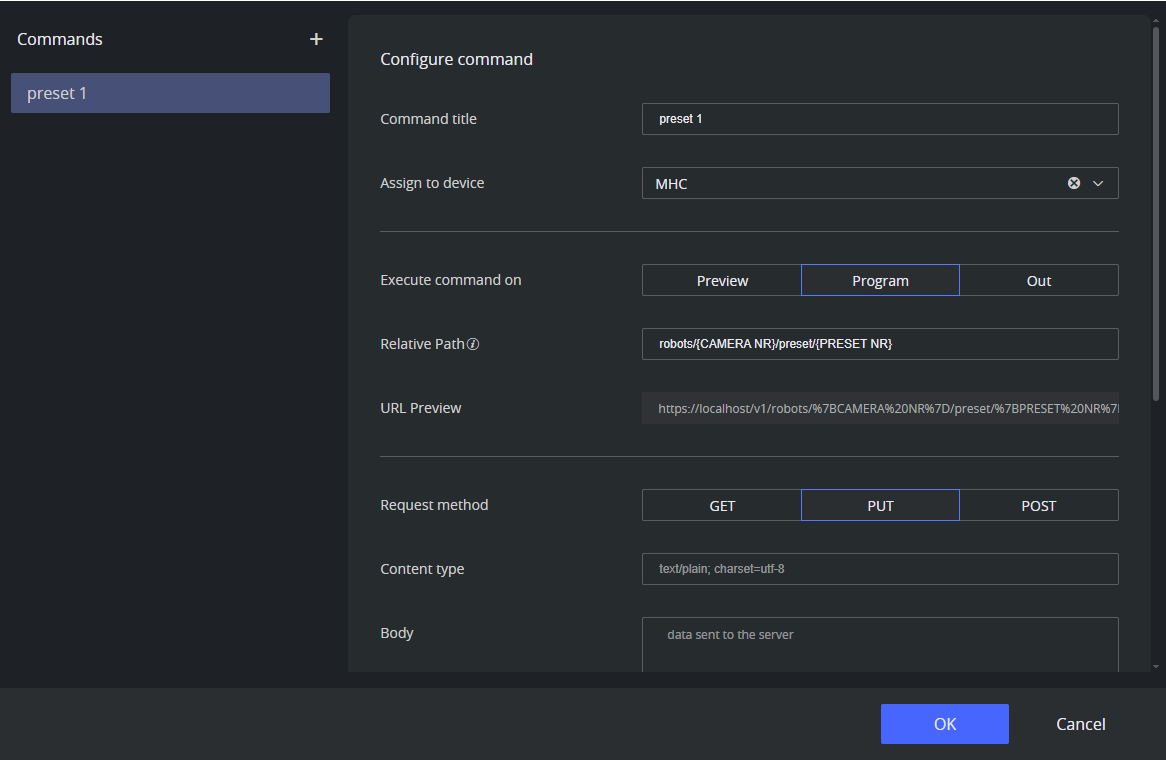Screen dimensions: 1166x760
Task: Add a new command with plus icon
Action: tap(316, 39)
